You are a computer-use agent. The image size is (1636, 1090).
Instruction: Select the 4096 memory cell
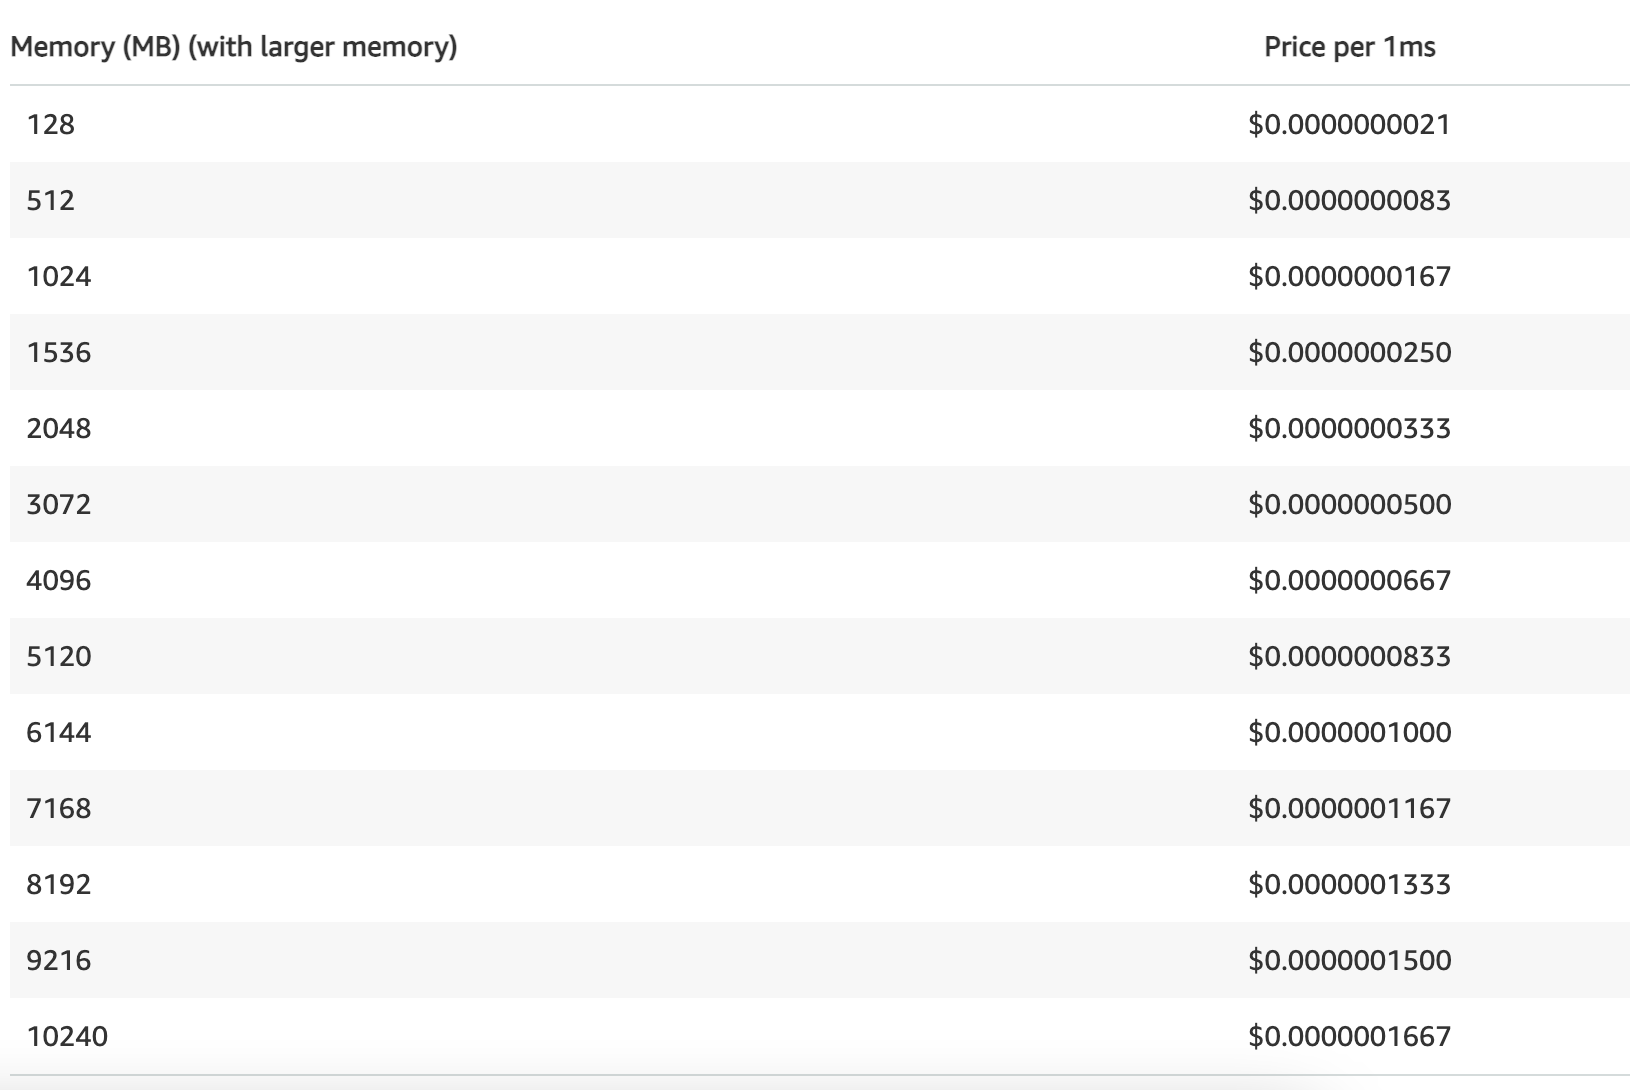click(59, 580)
